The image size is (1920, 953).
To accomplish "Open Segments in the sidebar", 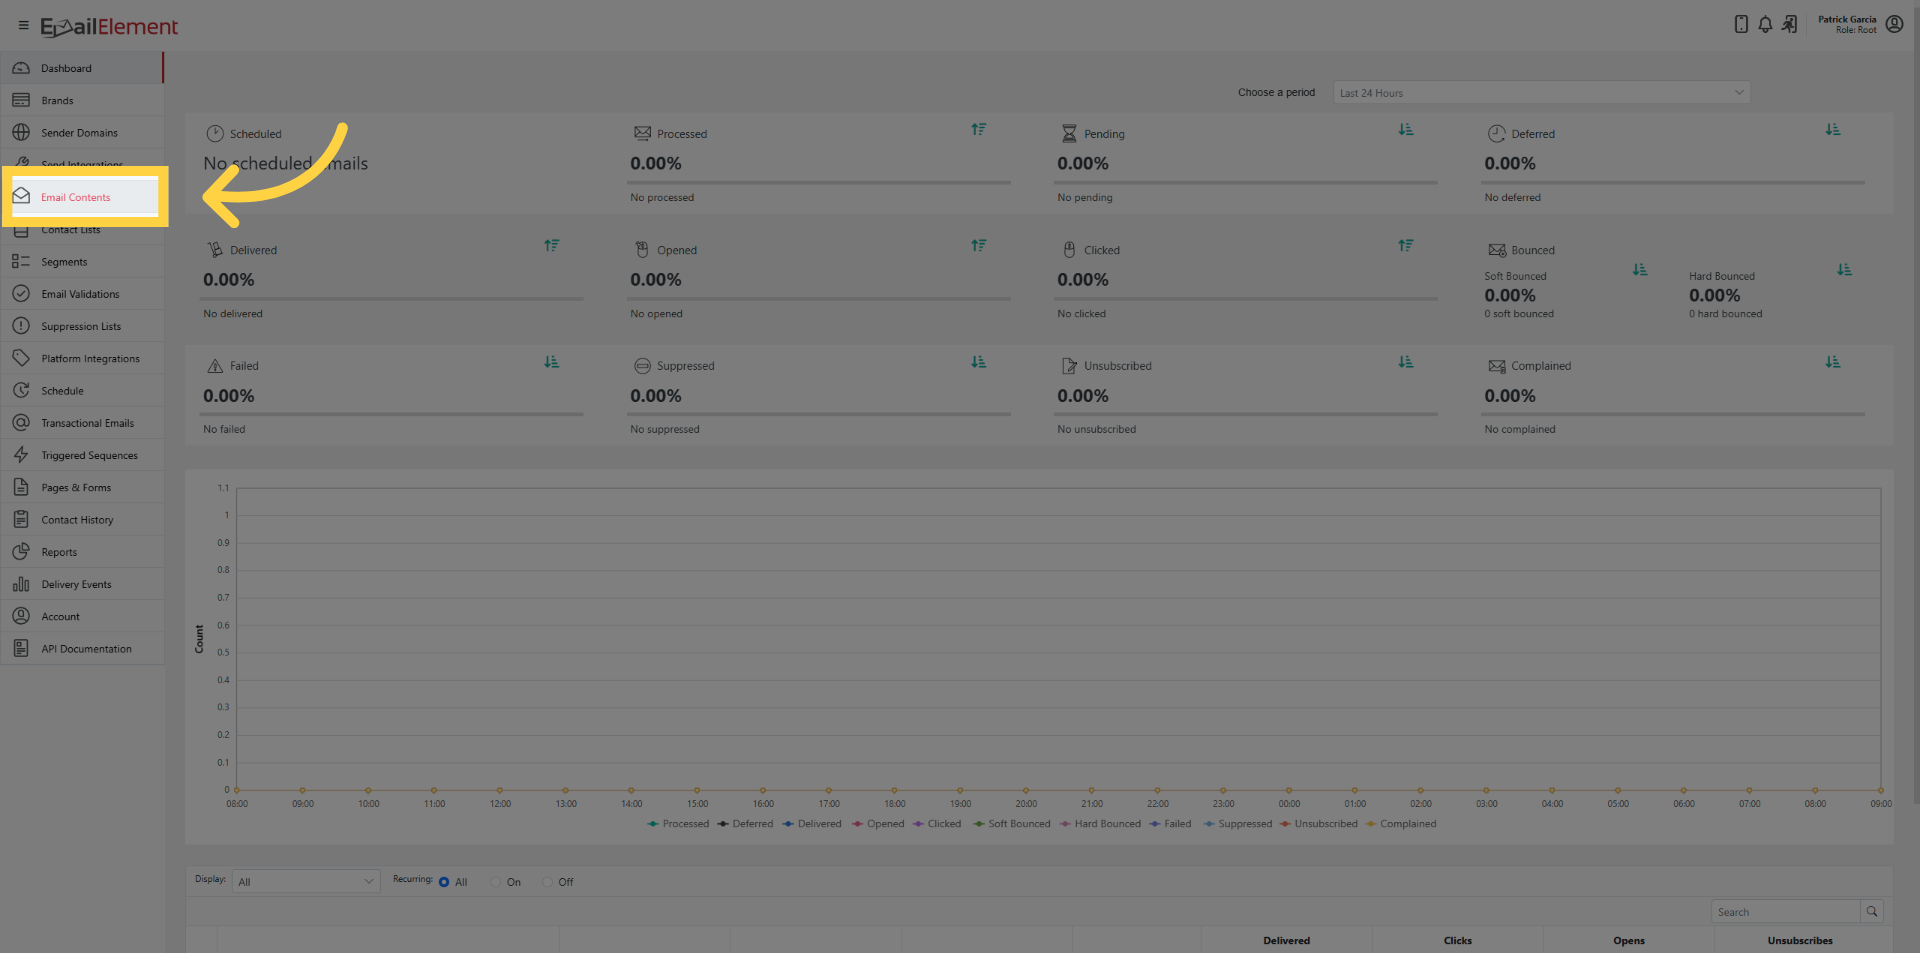I will (x=82, y=261).
